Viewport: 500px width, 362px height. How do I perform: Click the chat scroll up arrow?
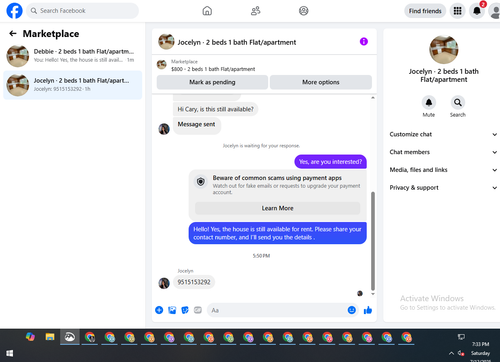373,98
